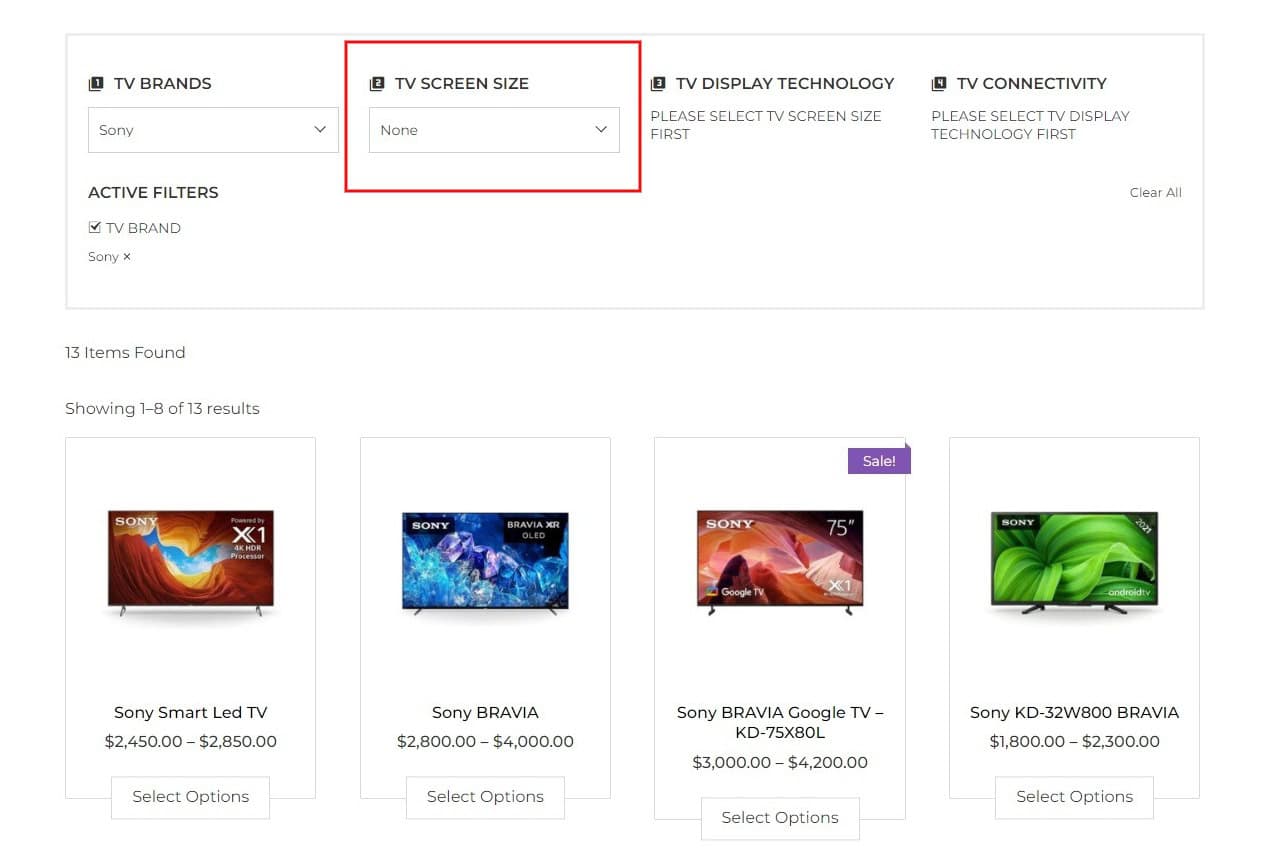1264x849 pixels.
Task: Click the ACTIVE FILTERS heading
Action: tap(153, 193)
